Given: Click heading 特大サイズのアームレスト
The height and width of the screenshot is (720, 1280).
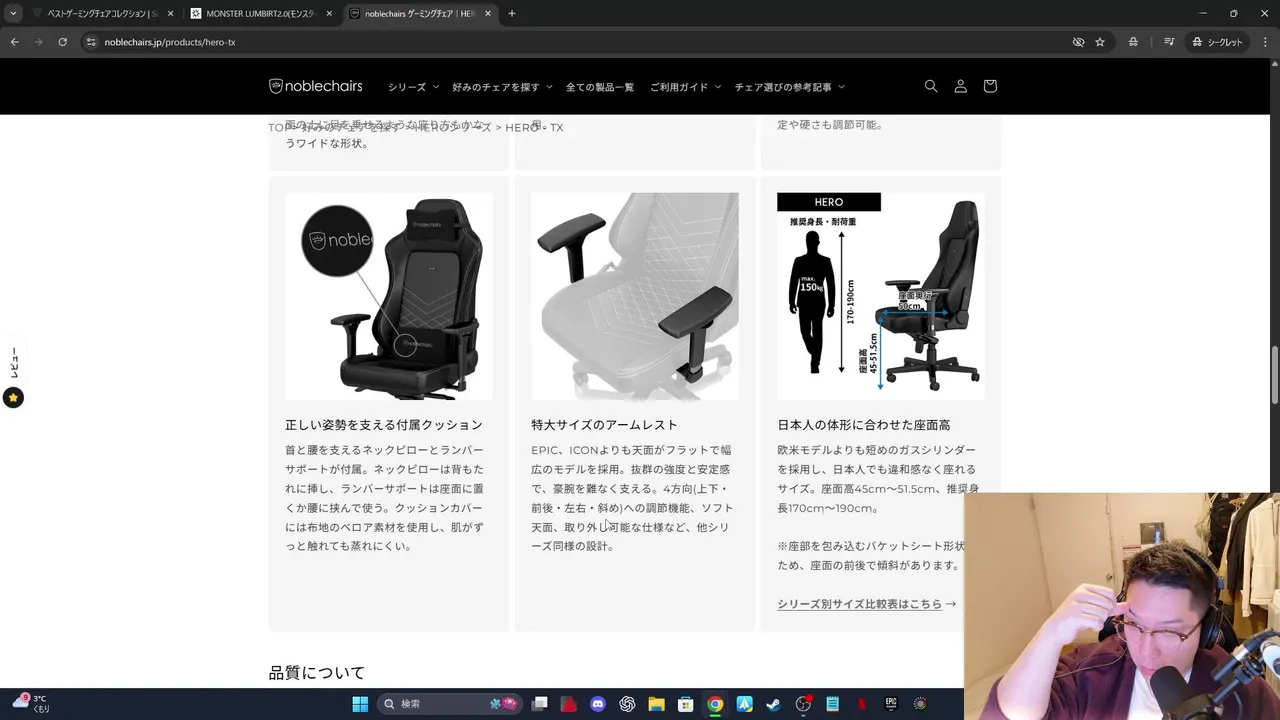Looking at the screenshot, I should click(x=604, y=425).
